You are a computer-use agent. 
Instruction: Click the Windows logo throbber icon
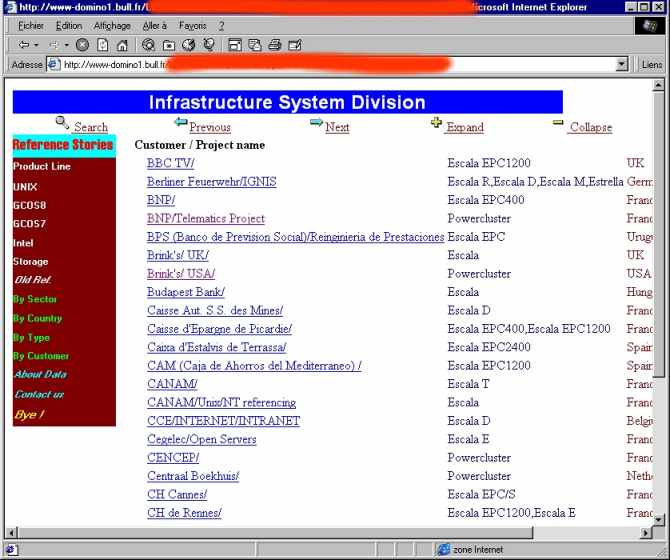click(x=650, y=26)
